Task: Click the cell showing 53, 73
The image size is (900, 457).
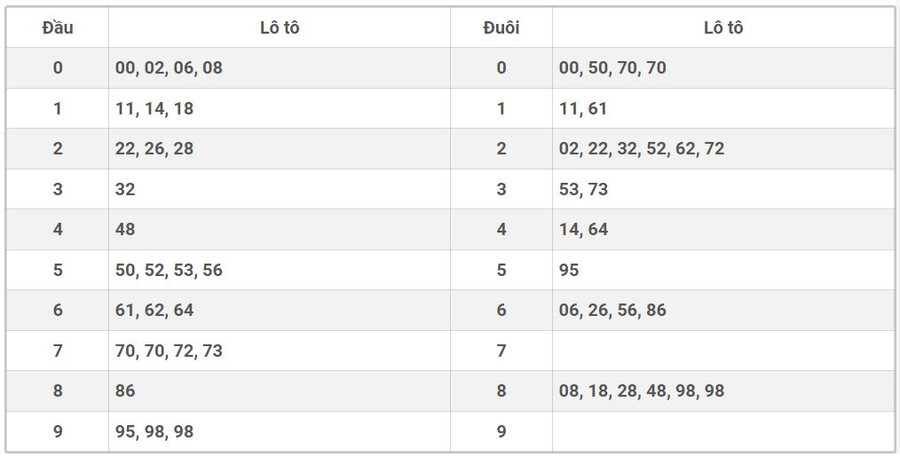Action: [584, 189]
